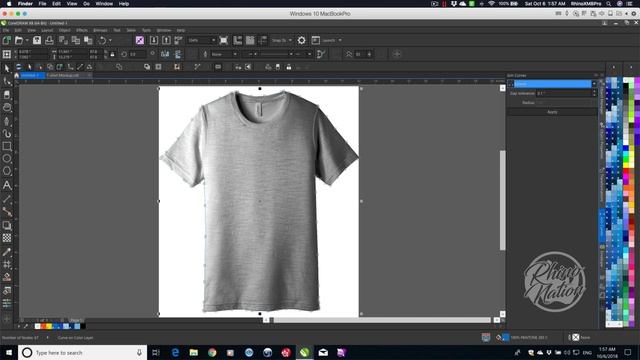Image resolution: width=640 pixels, height=360 pixels.
Task: Toggle the lock ratio padlock
Action: click(112, 54)
